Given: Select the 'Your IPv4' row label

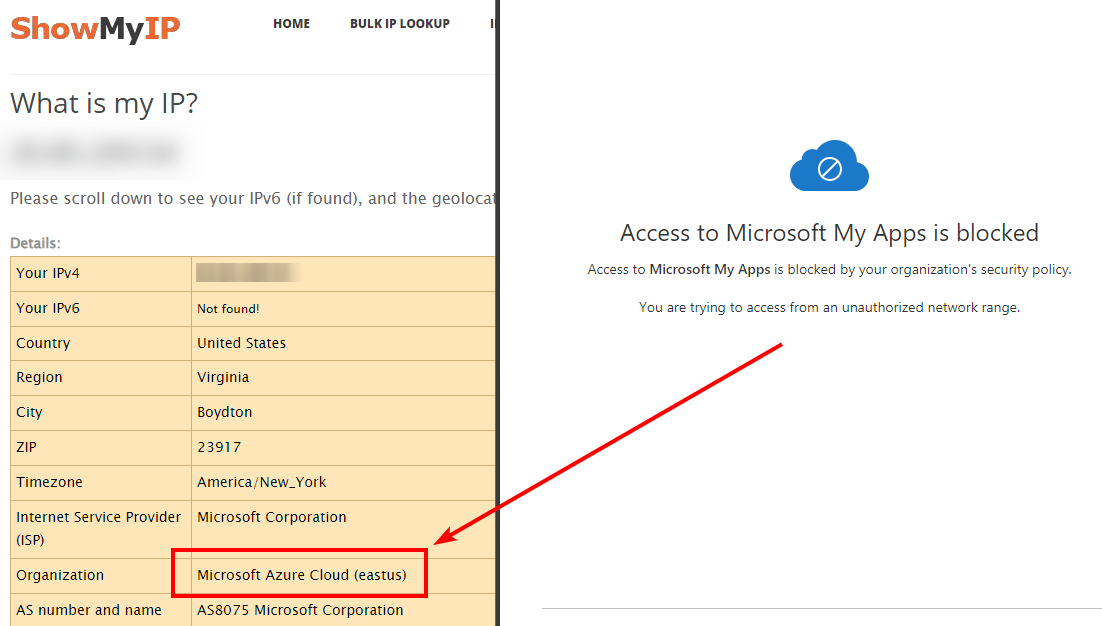Looking at the screenshot, I should (x=48, y=273).
